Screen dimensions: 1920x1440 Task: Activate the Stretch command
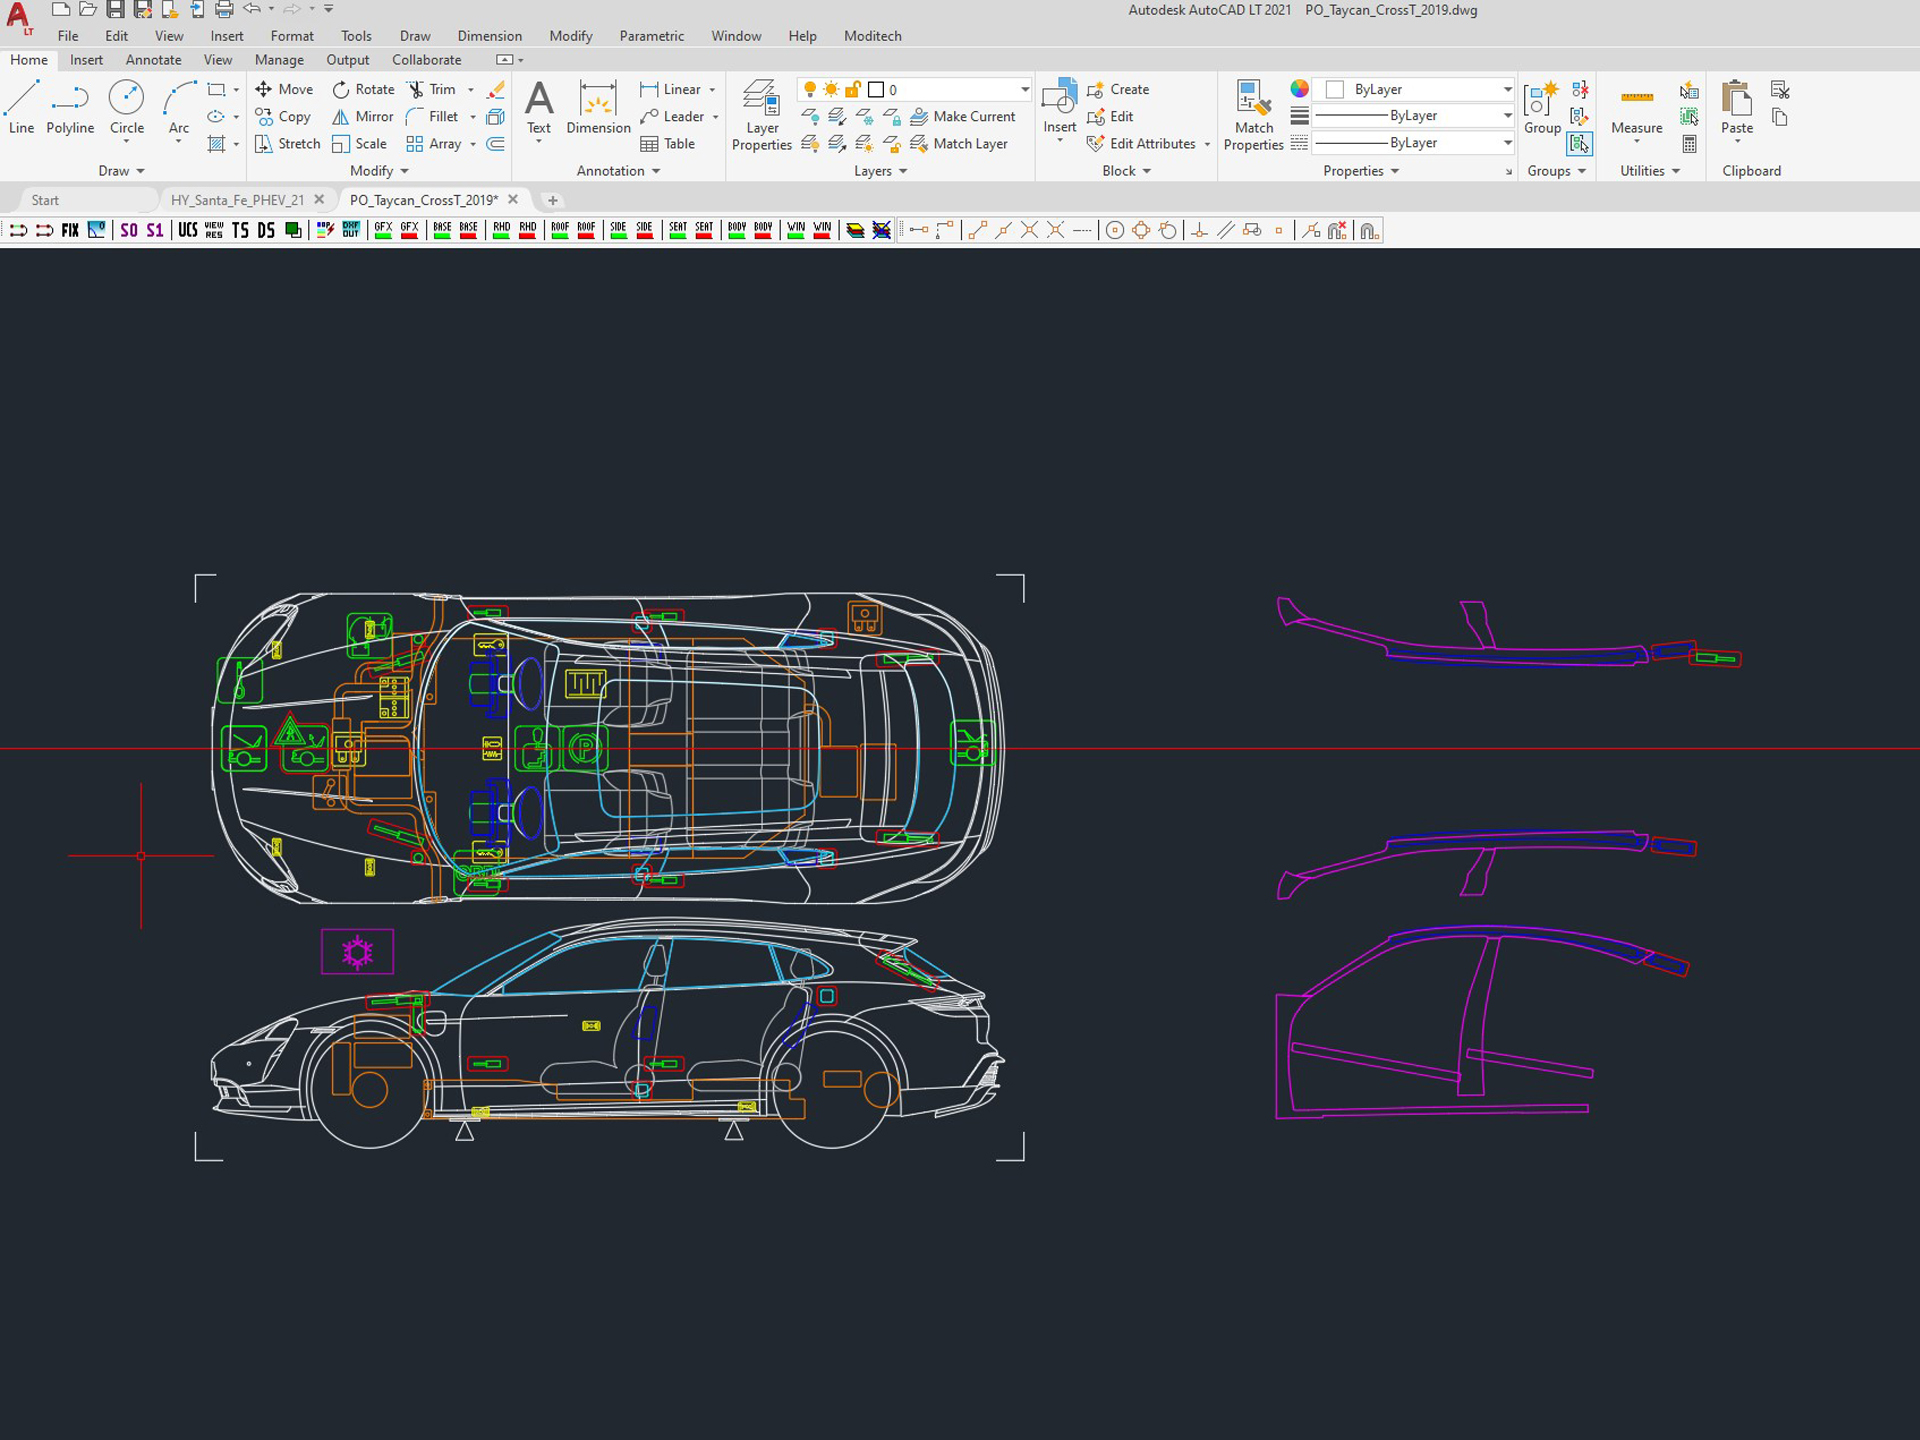pyautogui.click(x=287, y=143)
